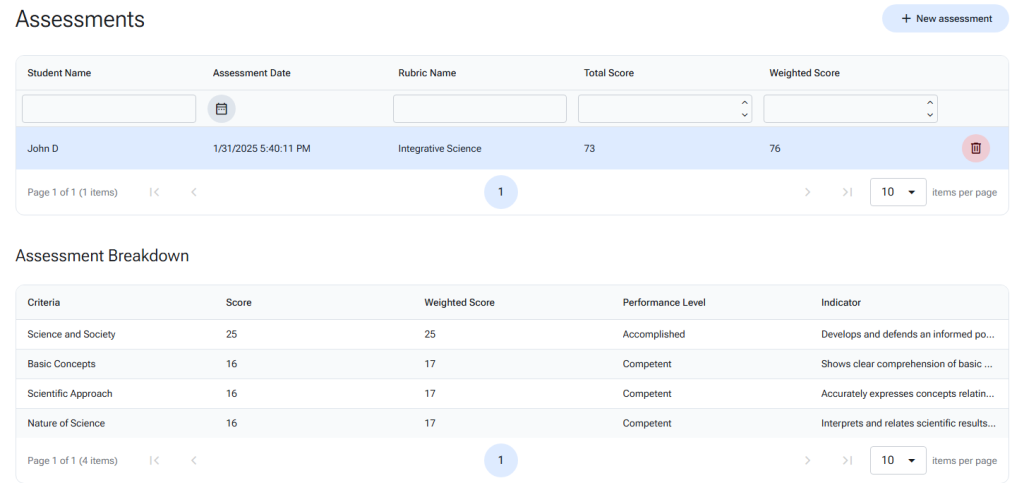Viewport: 1024px width, 483px height.
Task: Go to last page in Assessments pager
Action: pos(847,192)
